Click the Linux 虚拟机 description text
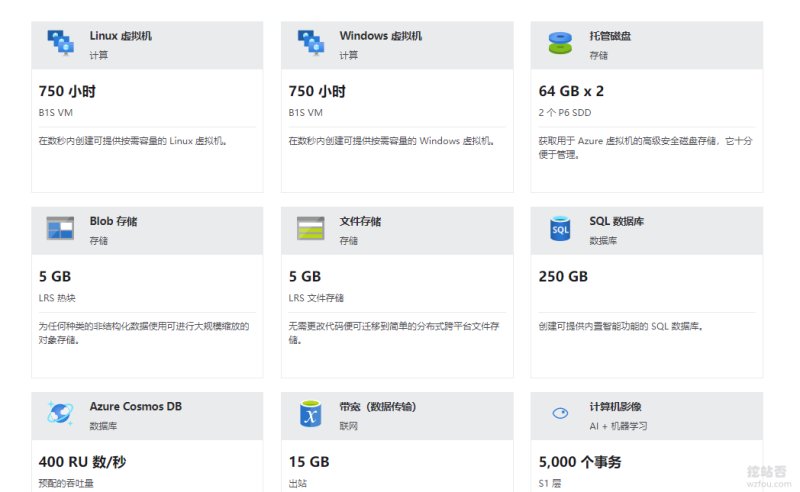The width and height of the screenshot is (800, 492). (x=133, y=141)
